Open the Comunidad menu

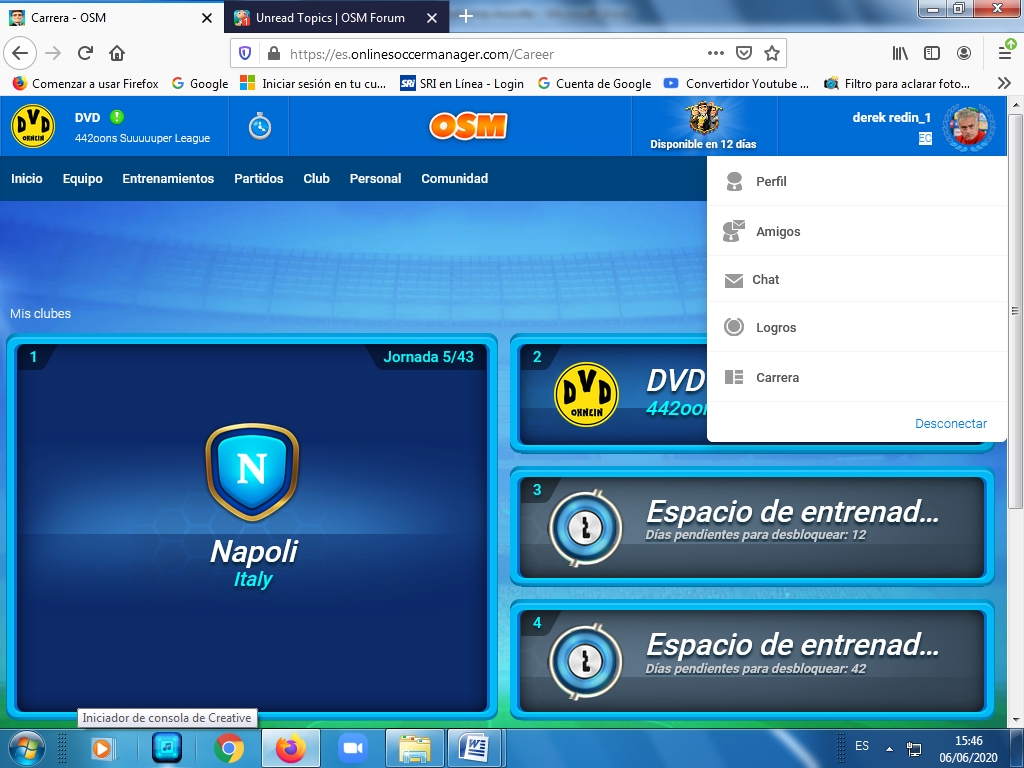(x=455, y=178)
